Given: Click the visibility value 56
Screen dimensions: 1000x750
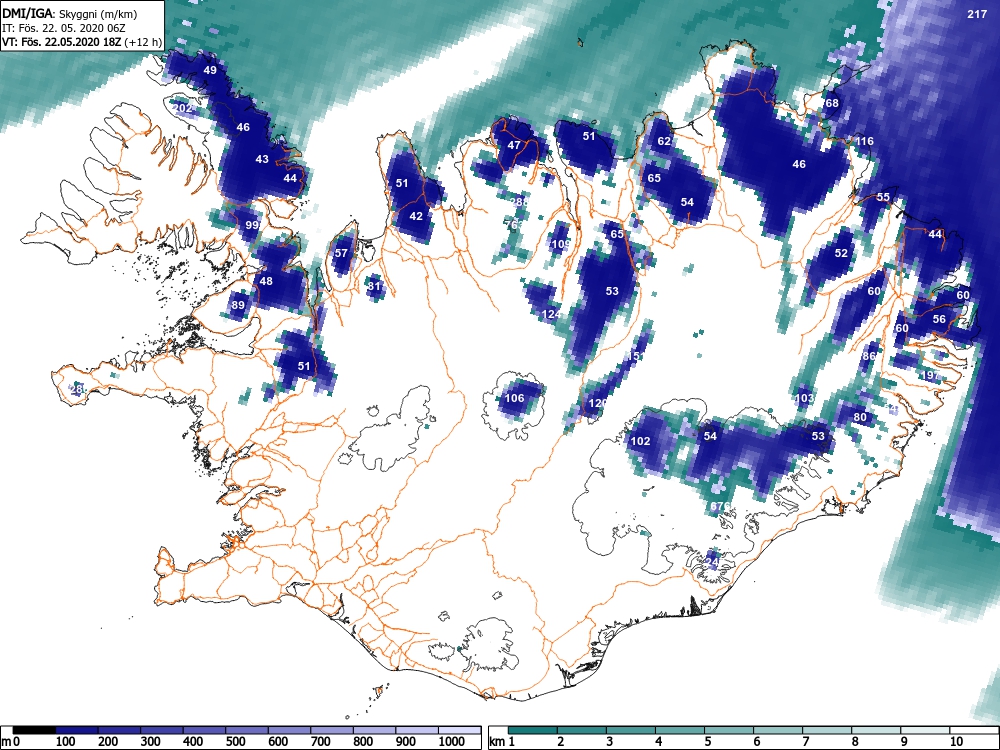Looking at the screenshot, I should [939, 319].
